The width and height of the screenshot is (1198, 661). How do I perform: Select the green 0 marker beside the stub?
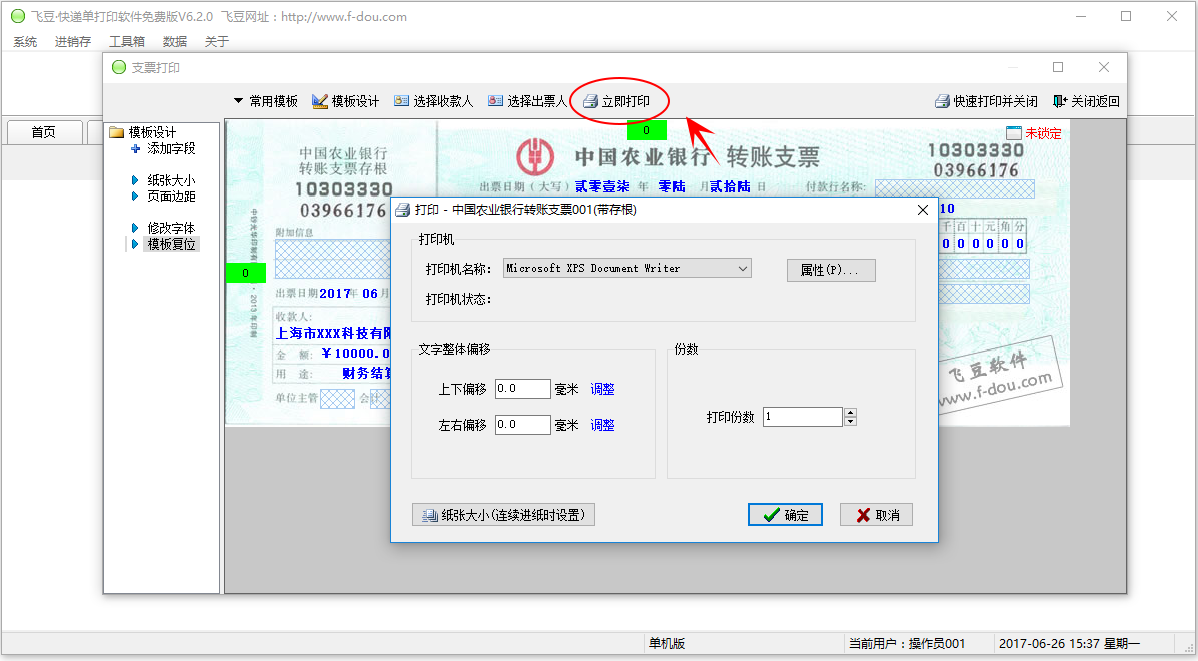click(245, 273)
